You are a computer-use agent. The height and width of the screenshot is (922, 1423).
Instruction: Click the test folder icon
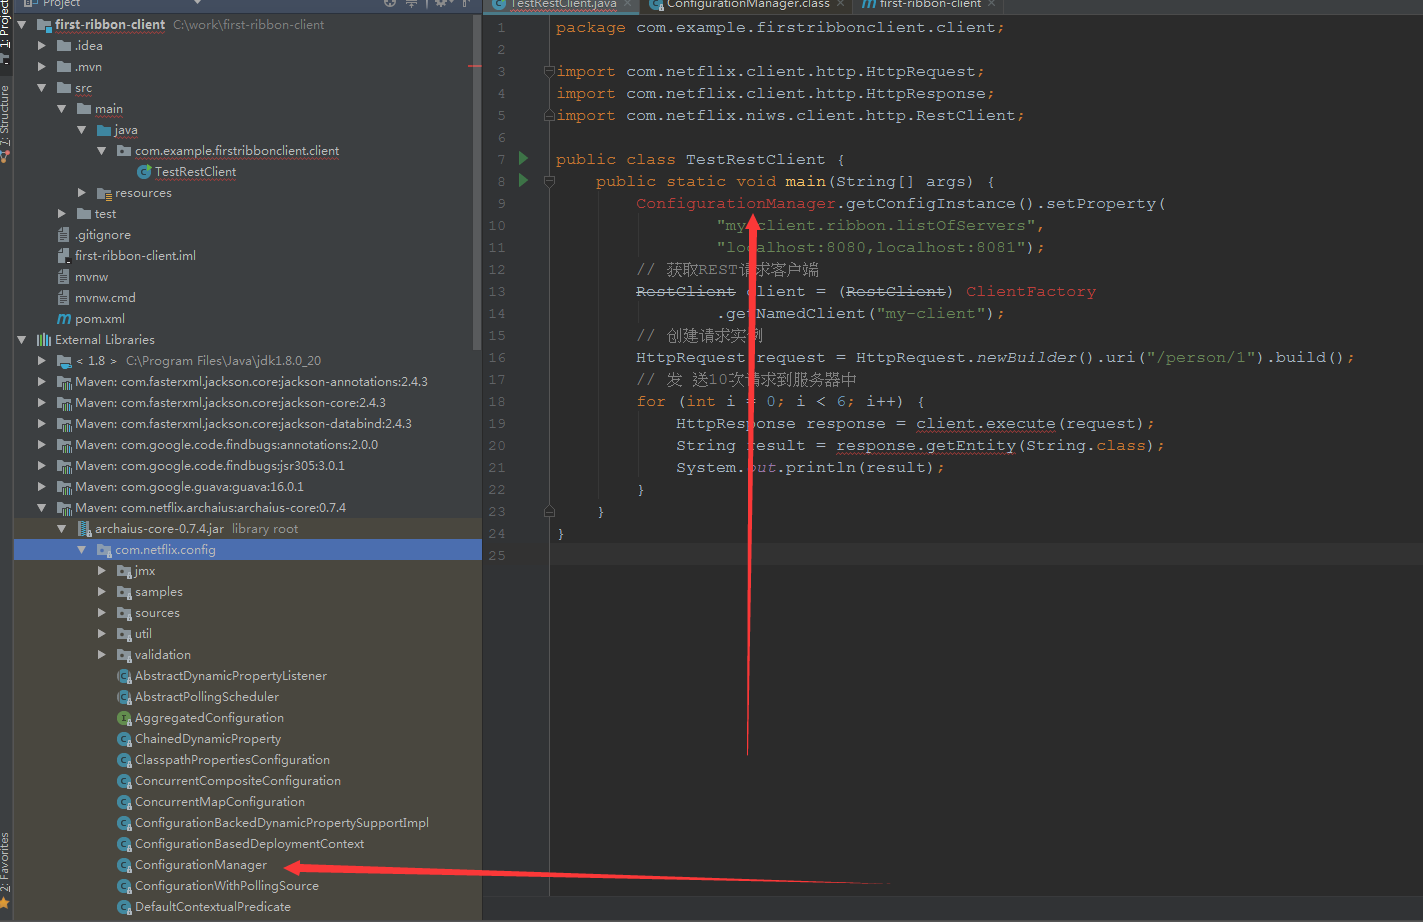point(84,214)
